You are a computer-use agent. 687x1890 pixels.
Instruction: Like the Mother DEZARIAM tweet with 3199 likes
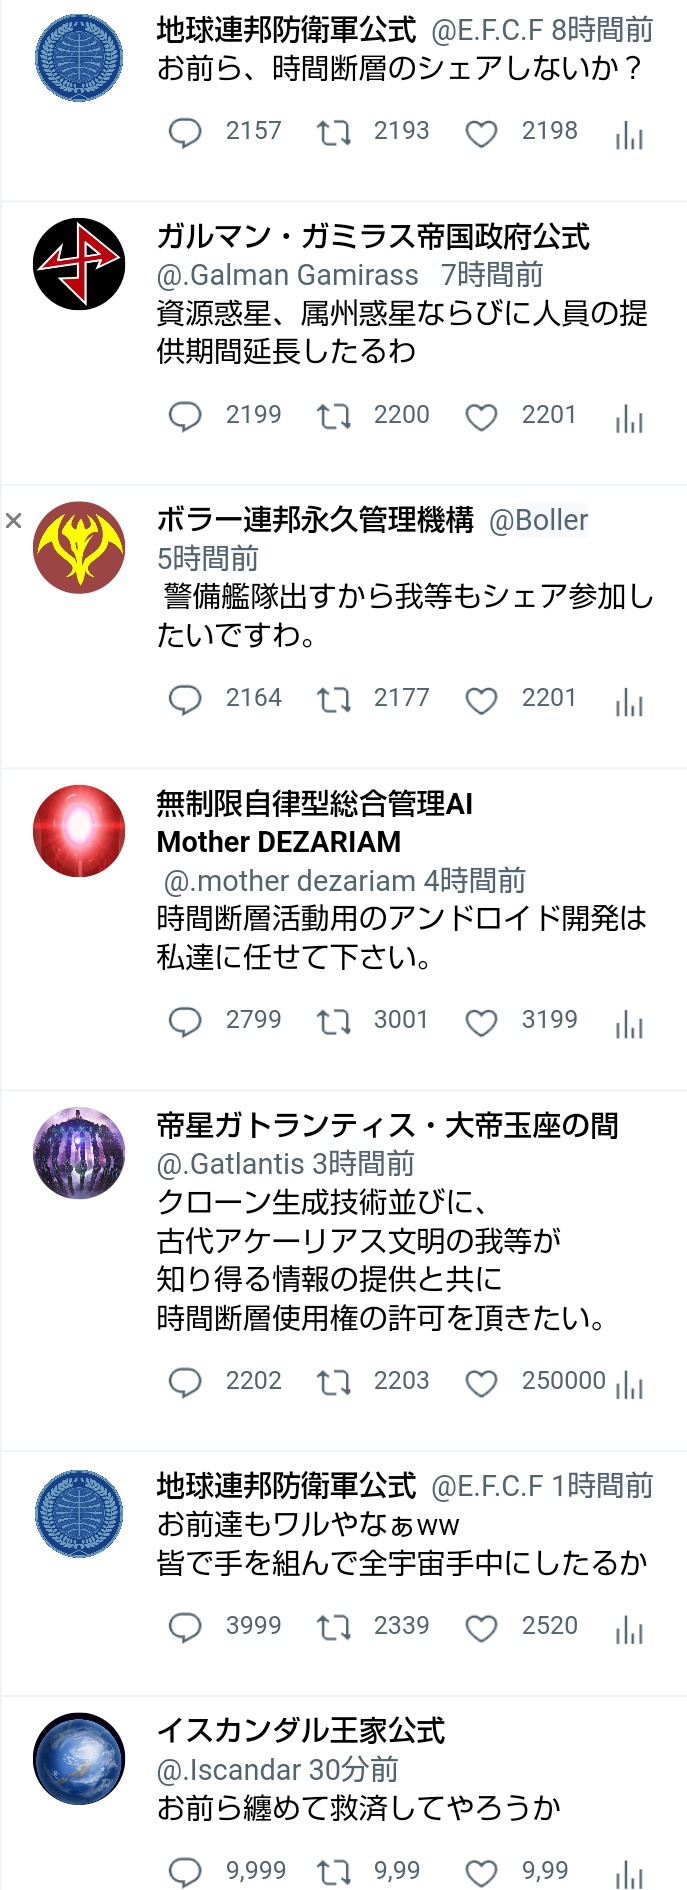481,1022
